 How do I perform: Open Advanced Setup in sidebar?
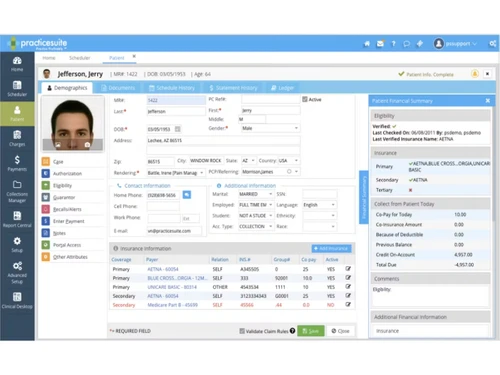pyautogui.click(x=17, y=272)
